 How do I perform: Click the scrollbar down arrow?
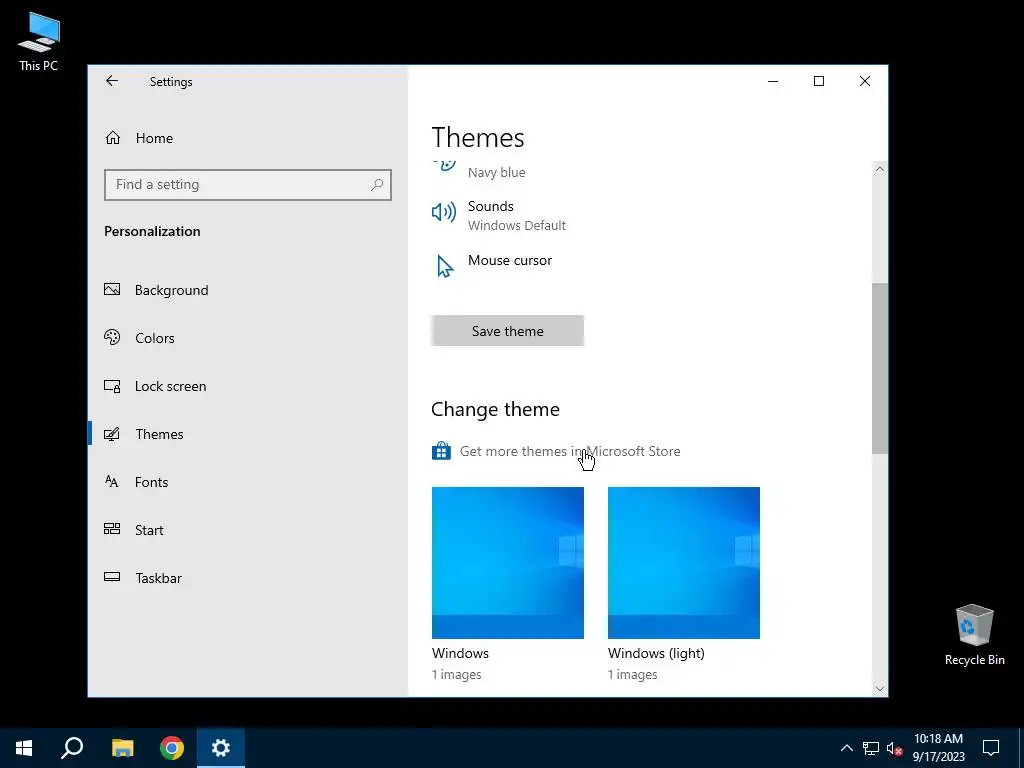(x=880, y=688)
